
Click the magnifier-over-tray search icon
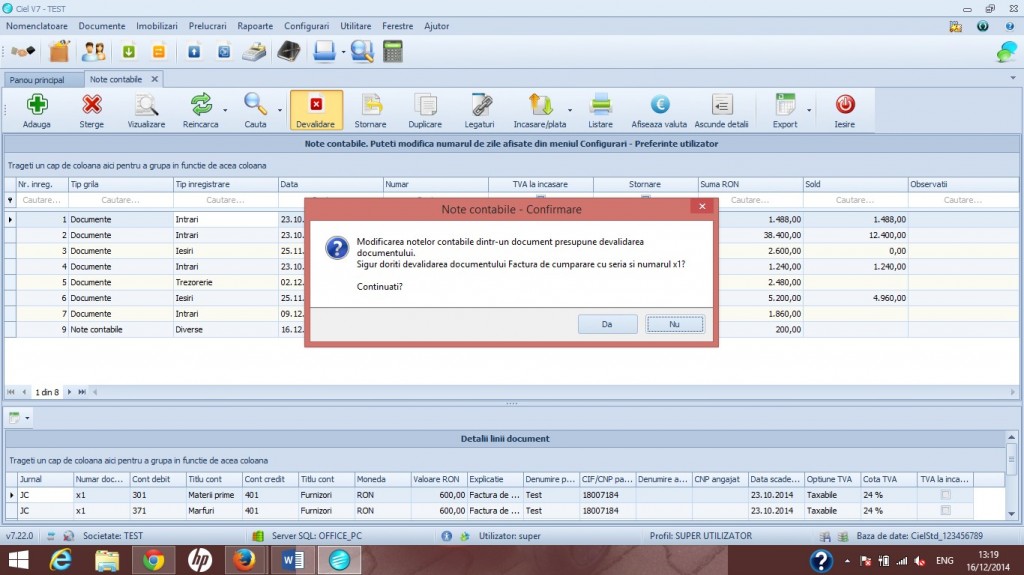click(362, 51)
